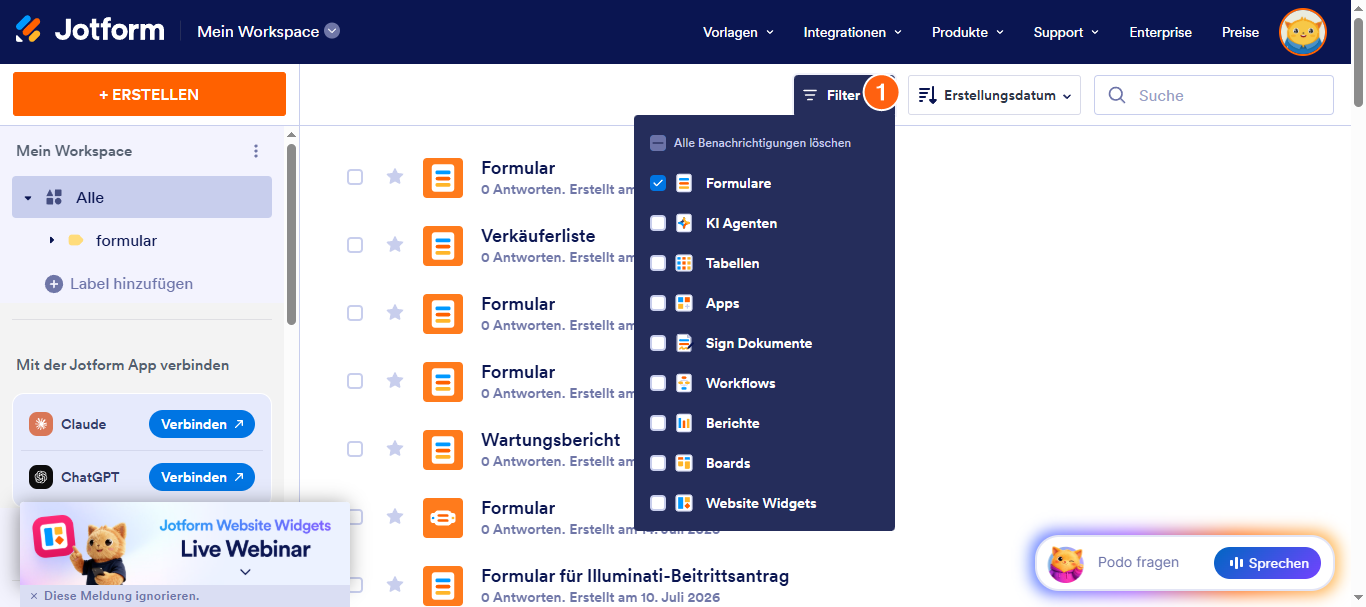Toggle Alle Benachrichtigungen löschen checkbox

click(x=658, y=143)
